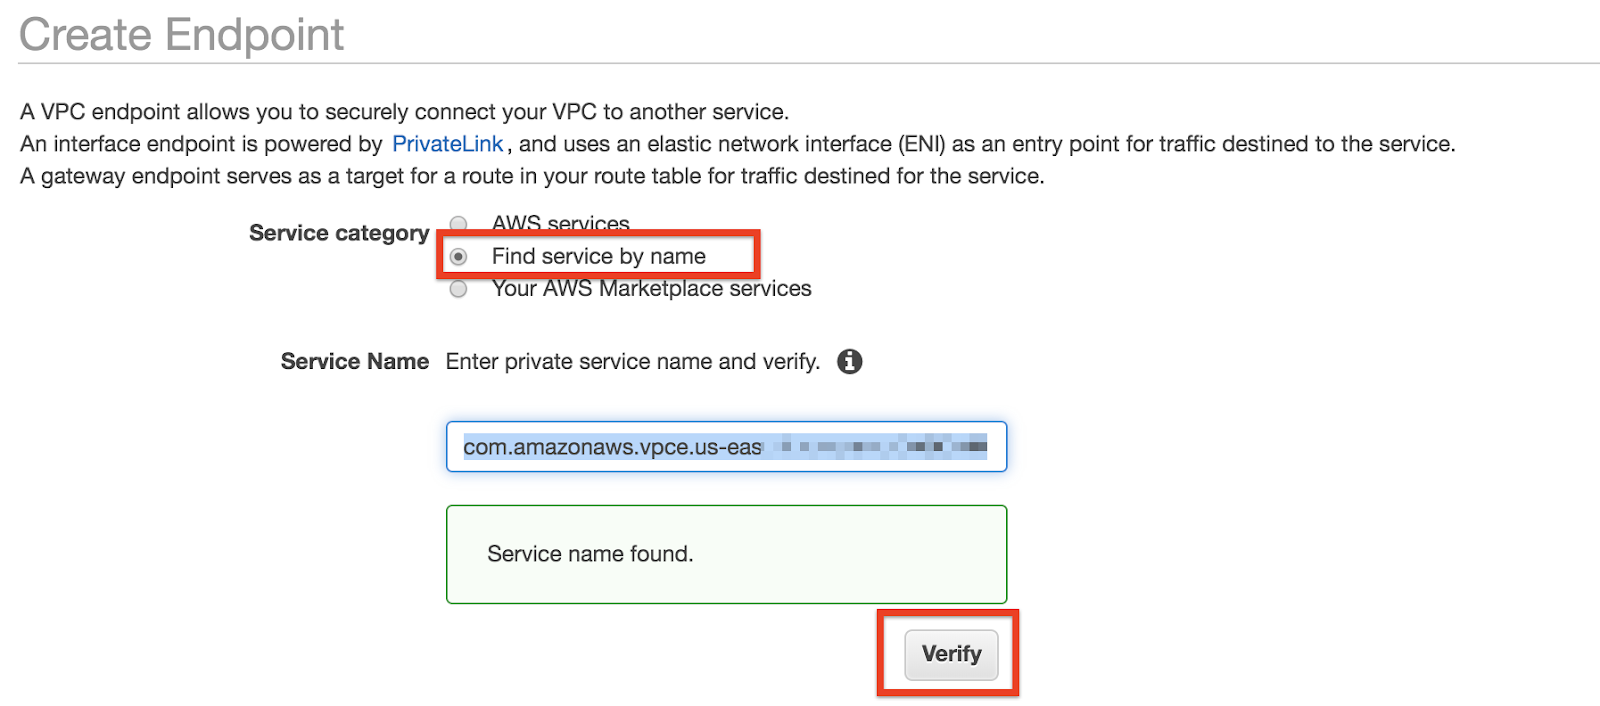Select the AWS services radio button
The image size is (1600, 706).
pyautogui.click(x=458, y=224)
